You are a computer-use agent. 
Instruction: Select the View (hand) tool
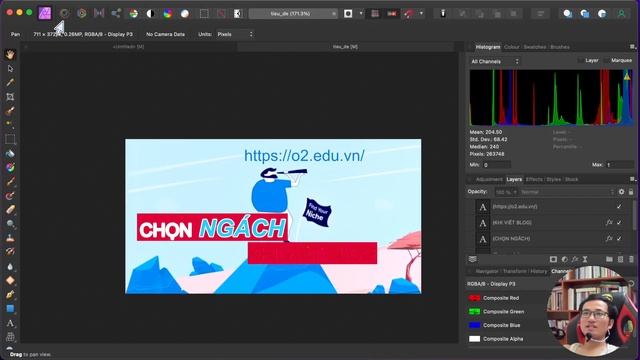(x=10, y=54)
